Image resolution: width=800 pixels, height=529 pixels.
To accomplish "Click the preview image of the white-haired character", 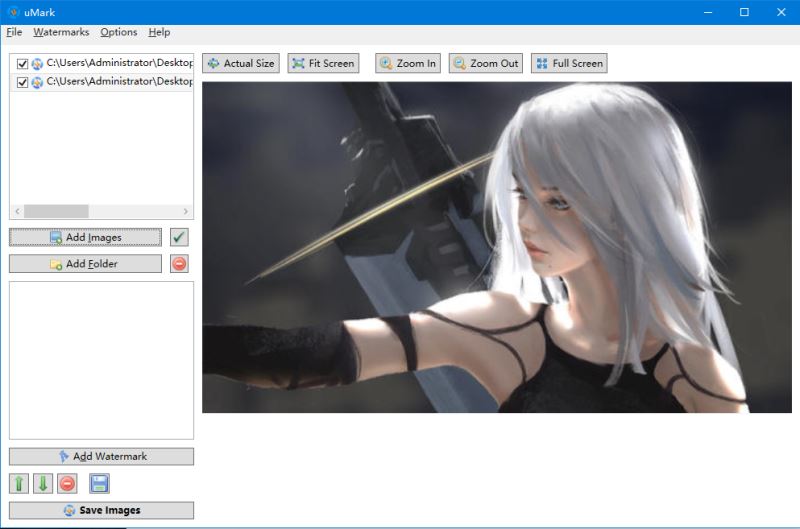I will point(497,247).
